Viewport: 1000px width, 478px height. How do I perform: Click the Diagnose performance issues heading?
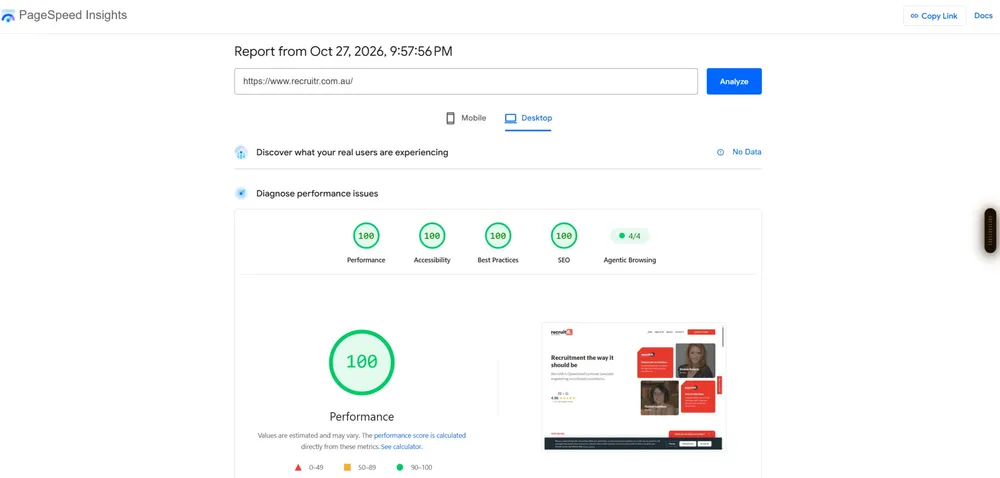(317, 193)
